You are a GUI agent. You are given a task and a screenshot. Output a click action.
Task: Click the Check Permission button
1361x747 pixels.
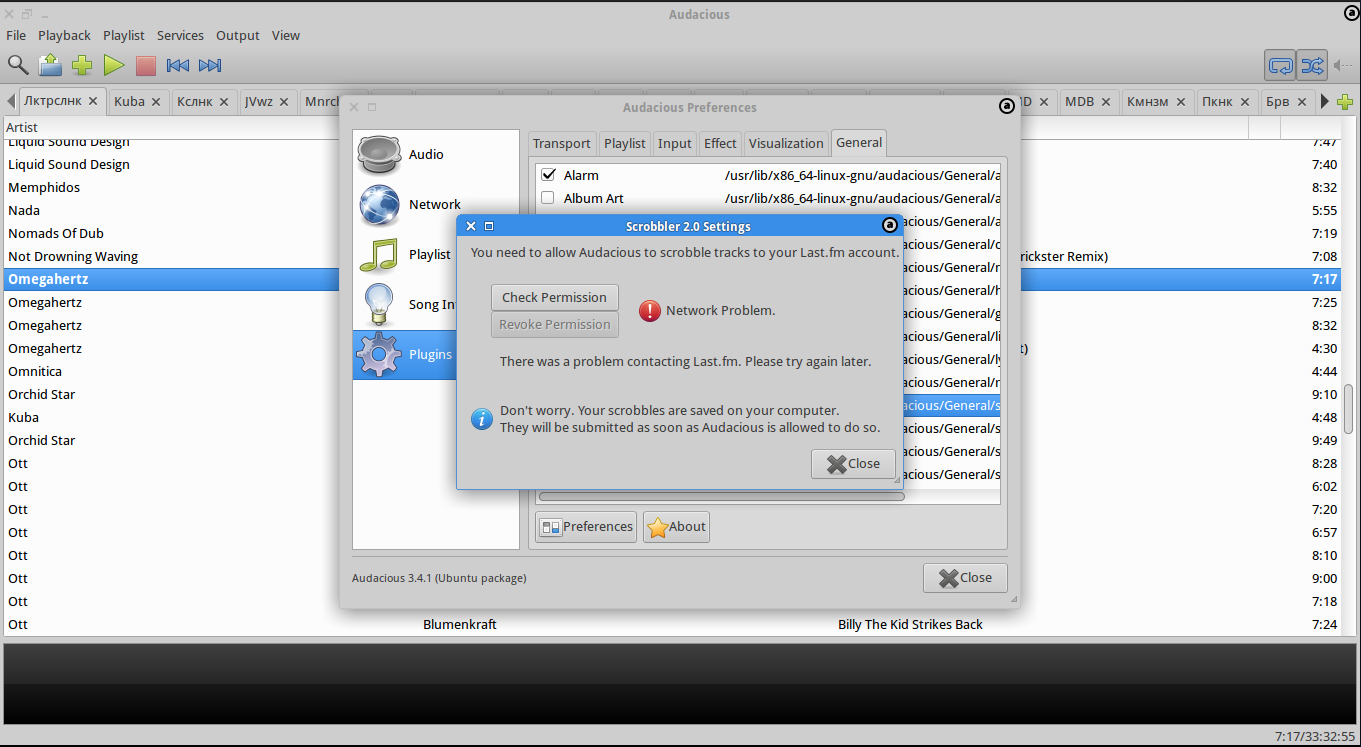click(x=554, y=297)
